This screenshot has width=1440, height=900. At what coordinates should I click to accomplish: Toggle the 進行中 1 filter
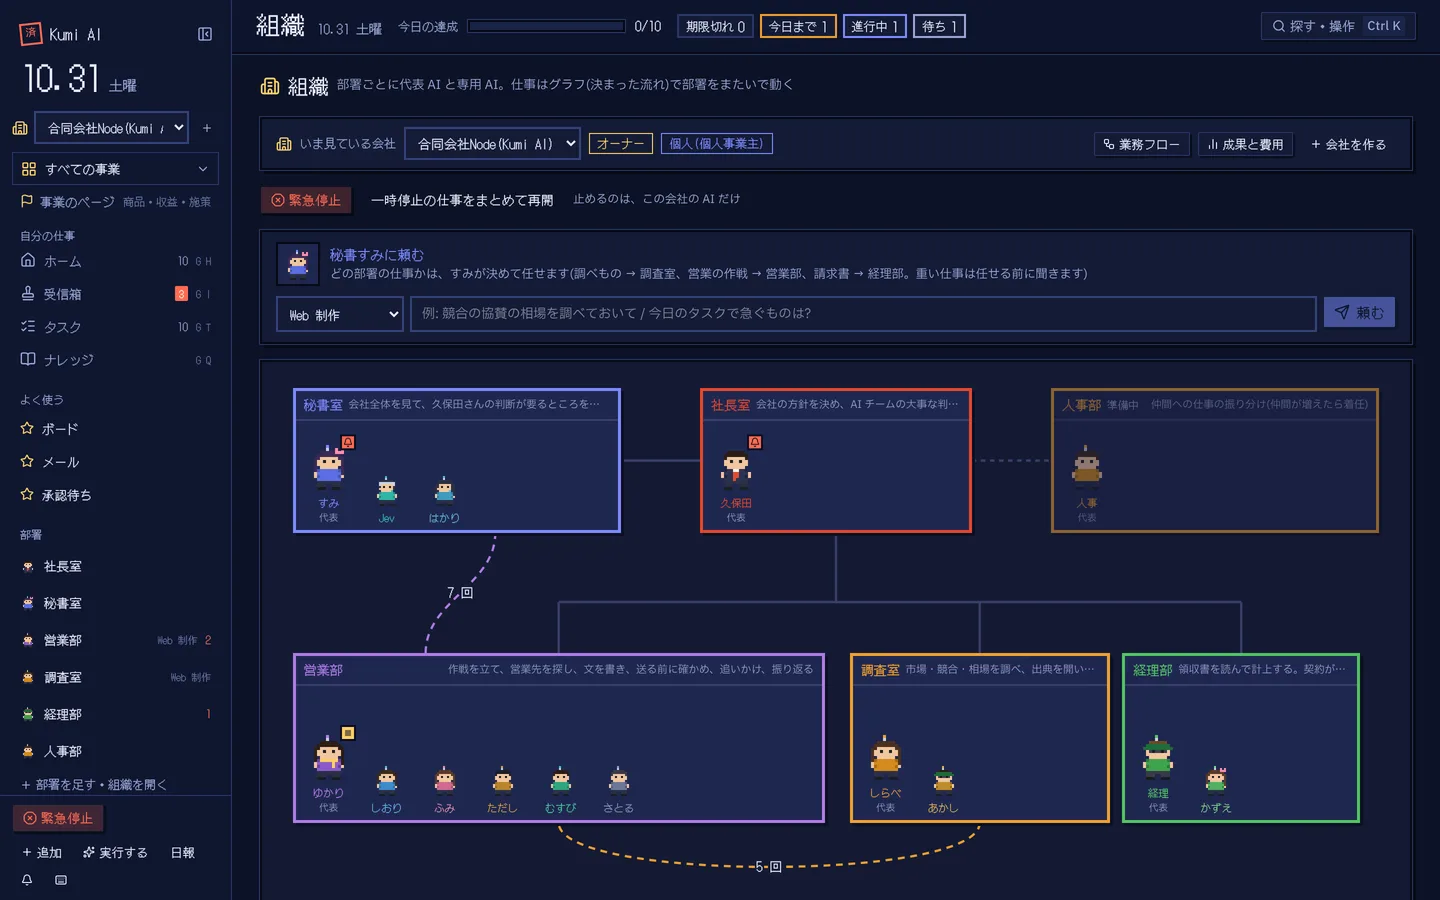pyautogui.click(x=875, y=27)
